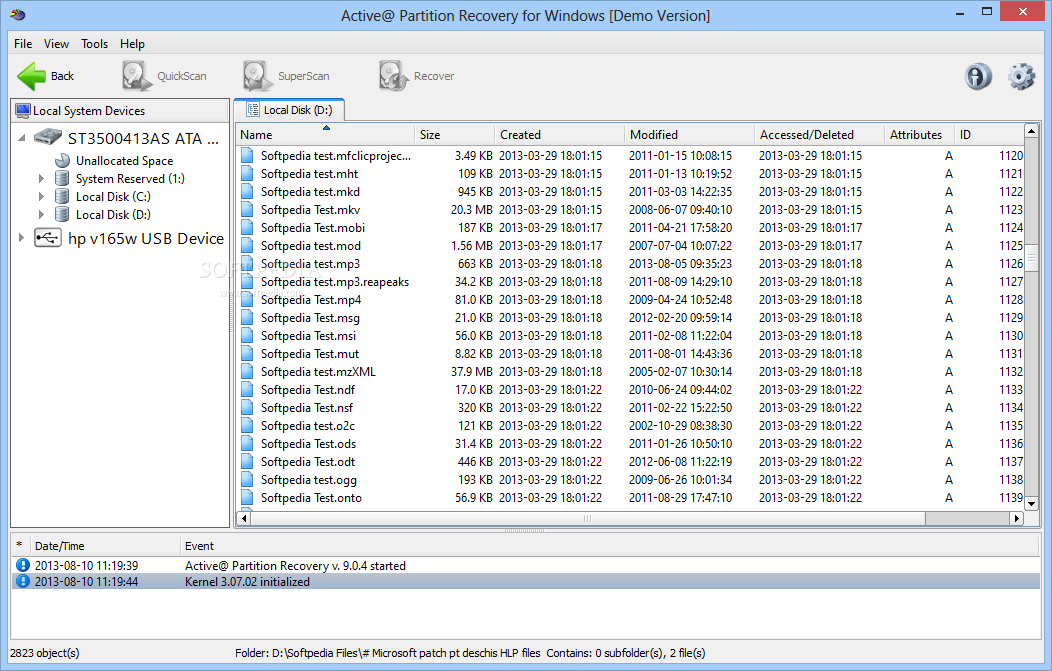Image resolution: width=1052 pixels, height=671 pixels.
Task: Select Softpedia test.mfclicprojec... file row
Action: pyautogui.click(x=631, y=156)
